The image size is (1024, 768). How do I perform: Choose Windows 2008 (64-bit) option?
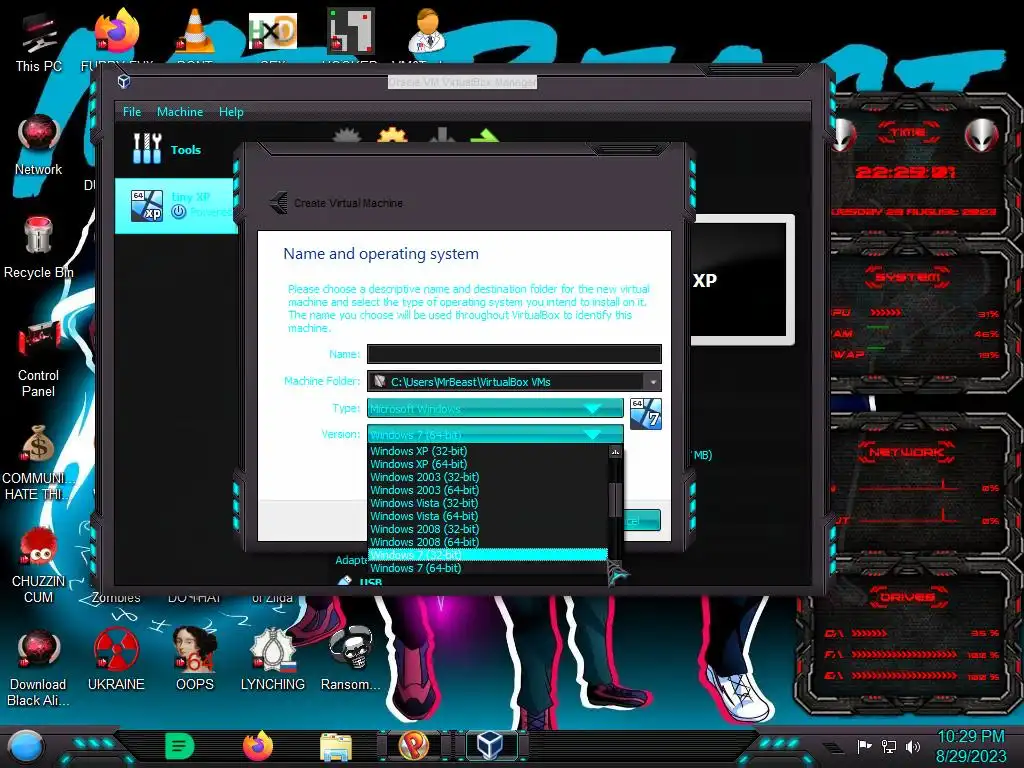(x=488, y=542)
